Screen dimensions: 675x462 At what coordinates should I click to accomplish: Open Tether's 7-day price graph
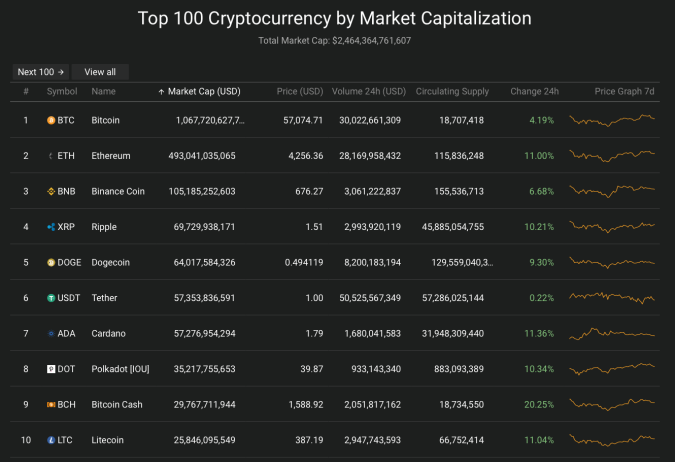[612, 298]
